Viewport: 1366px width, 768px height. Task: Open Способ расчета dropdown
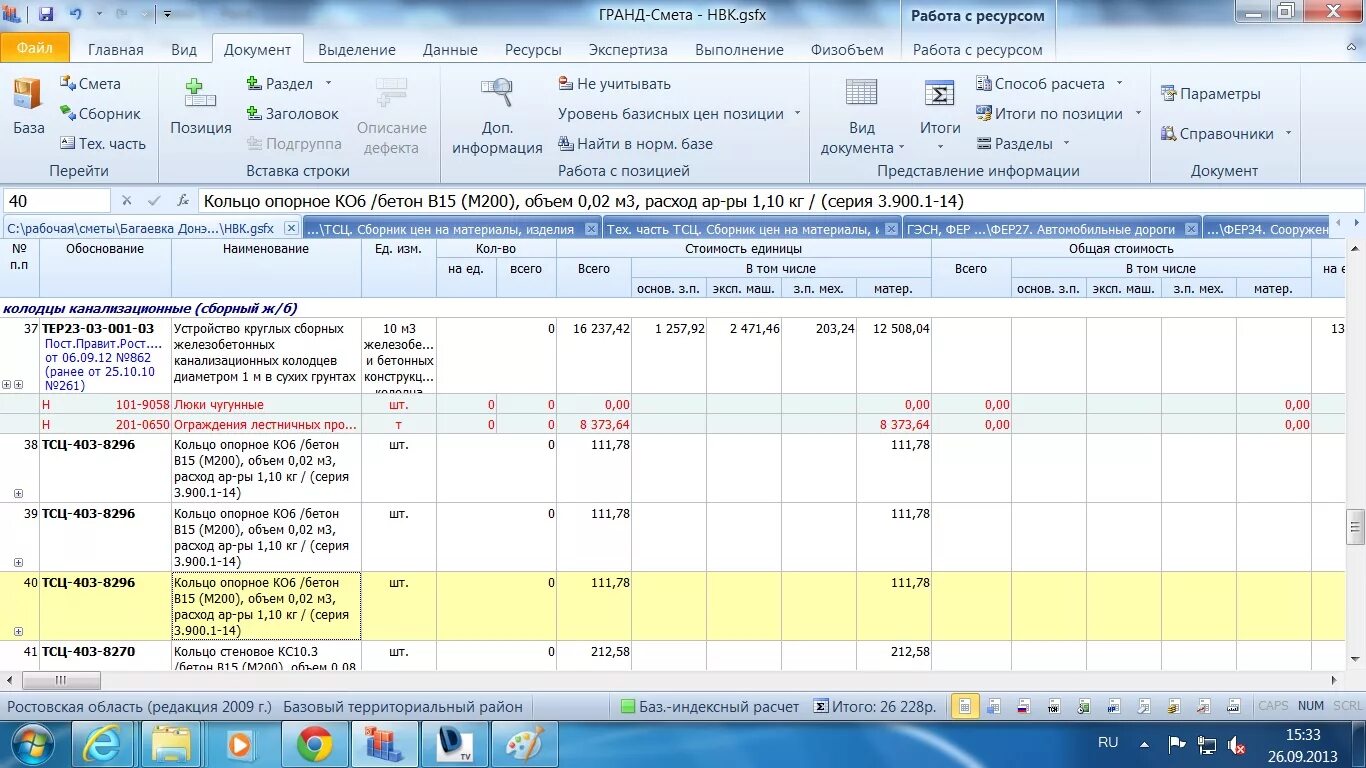1049,84
